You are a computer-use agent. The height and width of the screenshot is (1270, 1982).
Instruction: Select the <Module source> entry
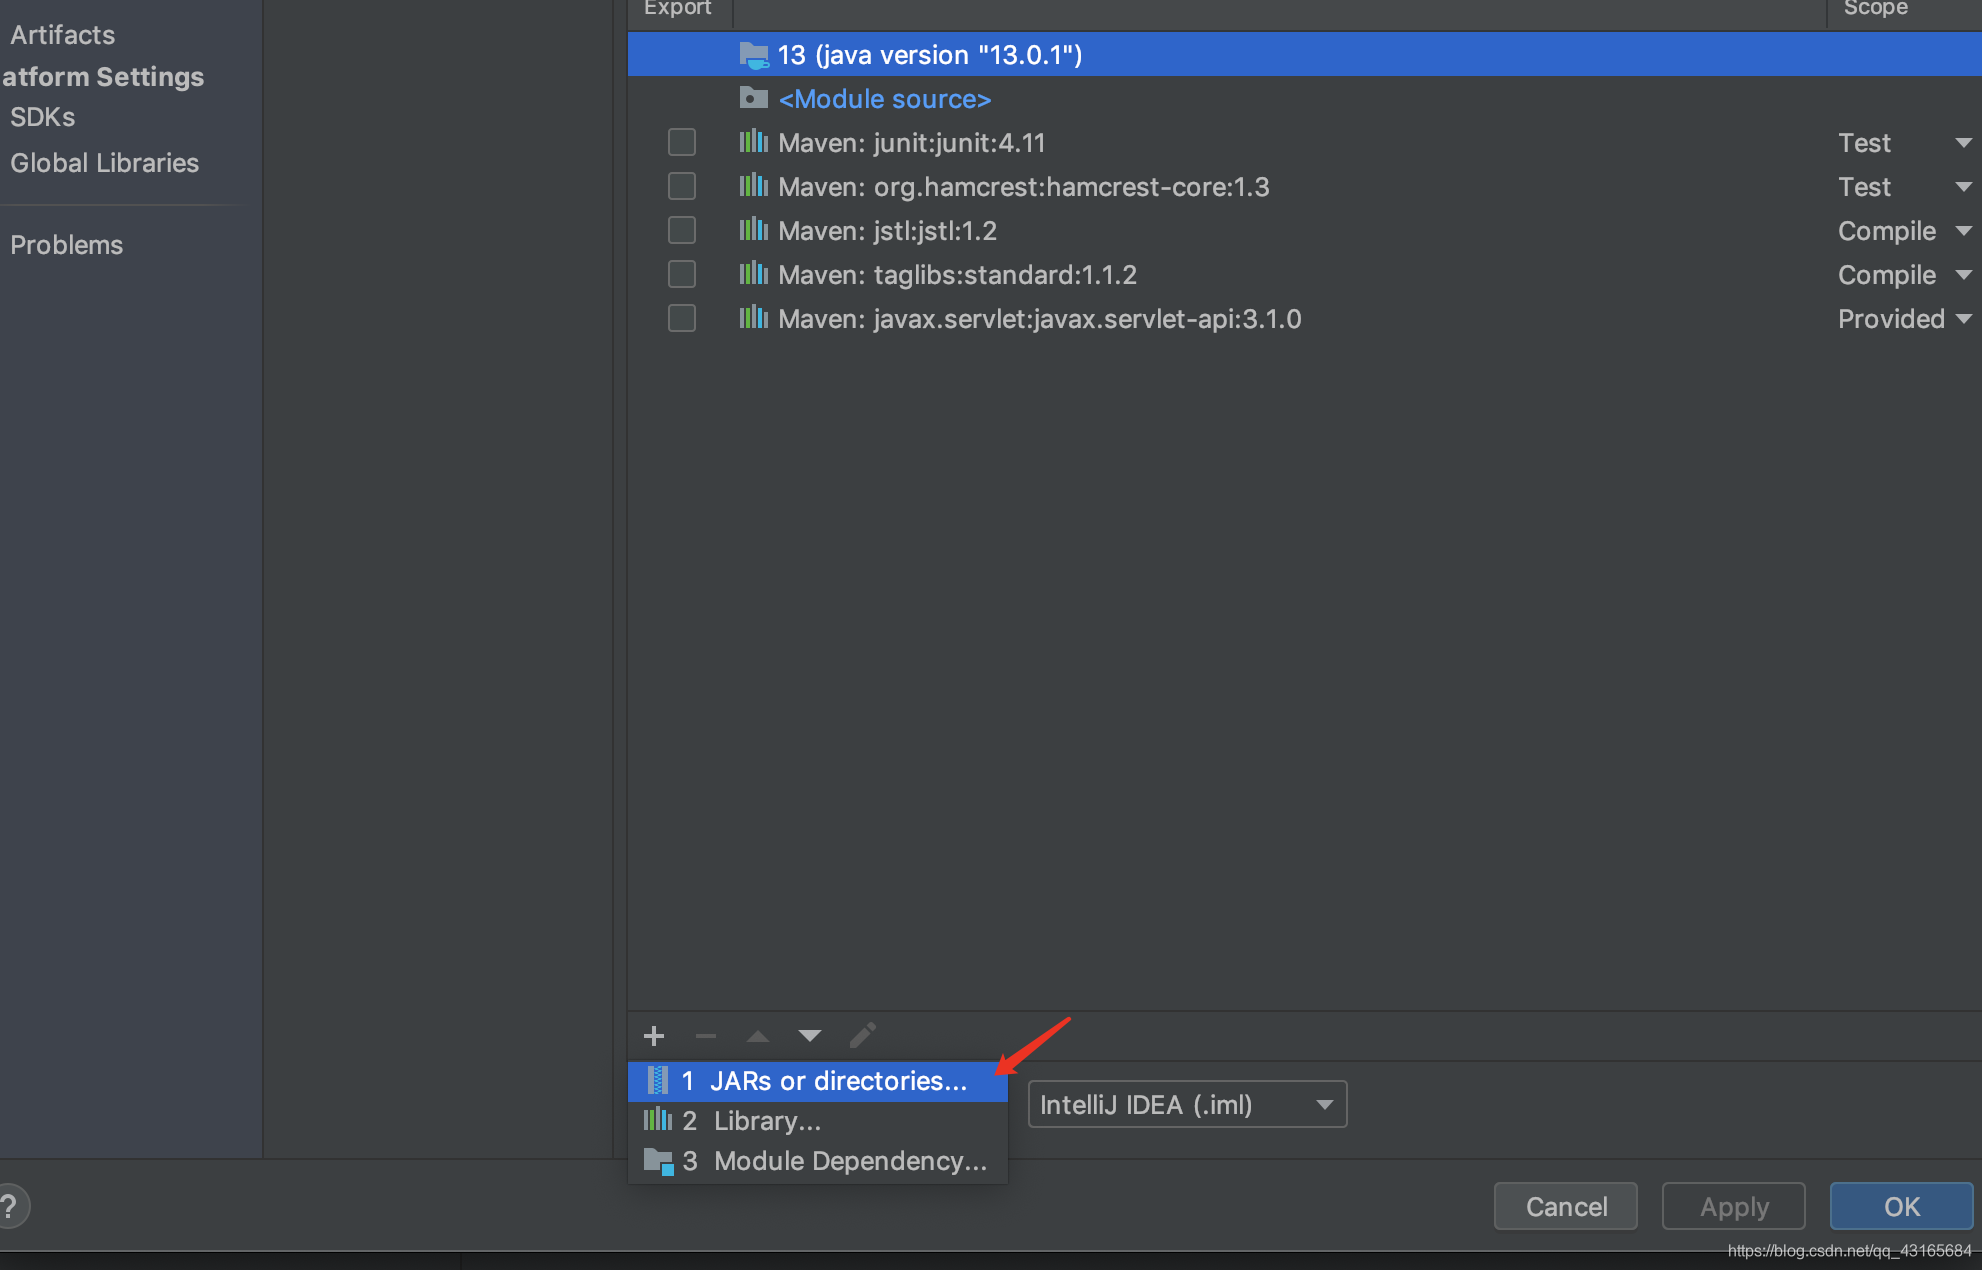pos(884,99)
